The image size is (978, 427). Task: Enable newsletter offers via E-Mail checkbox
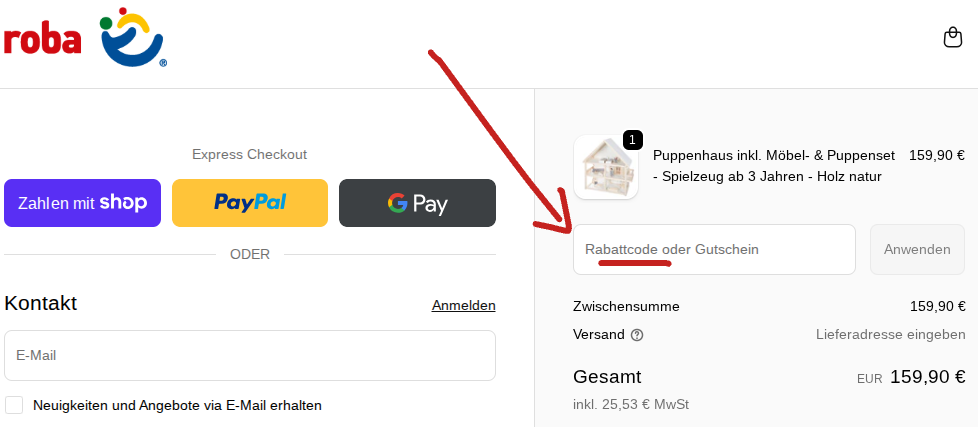click(14, 405)
